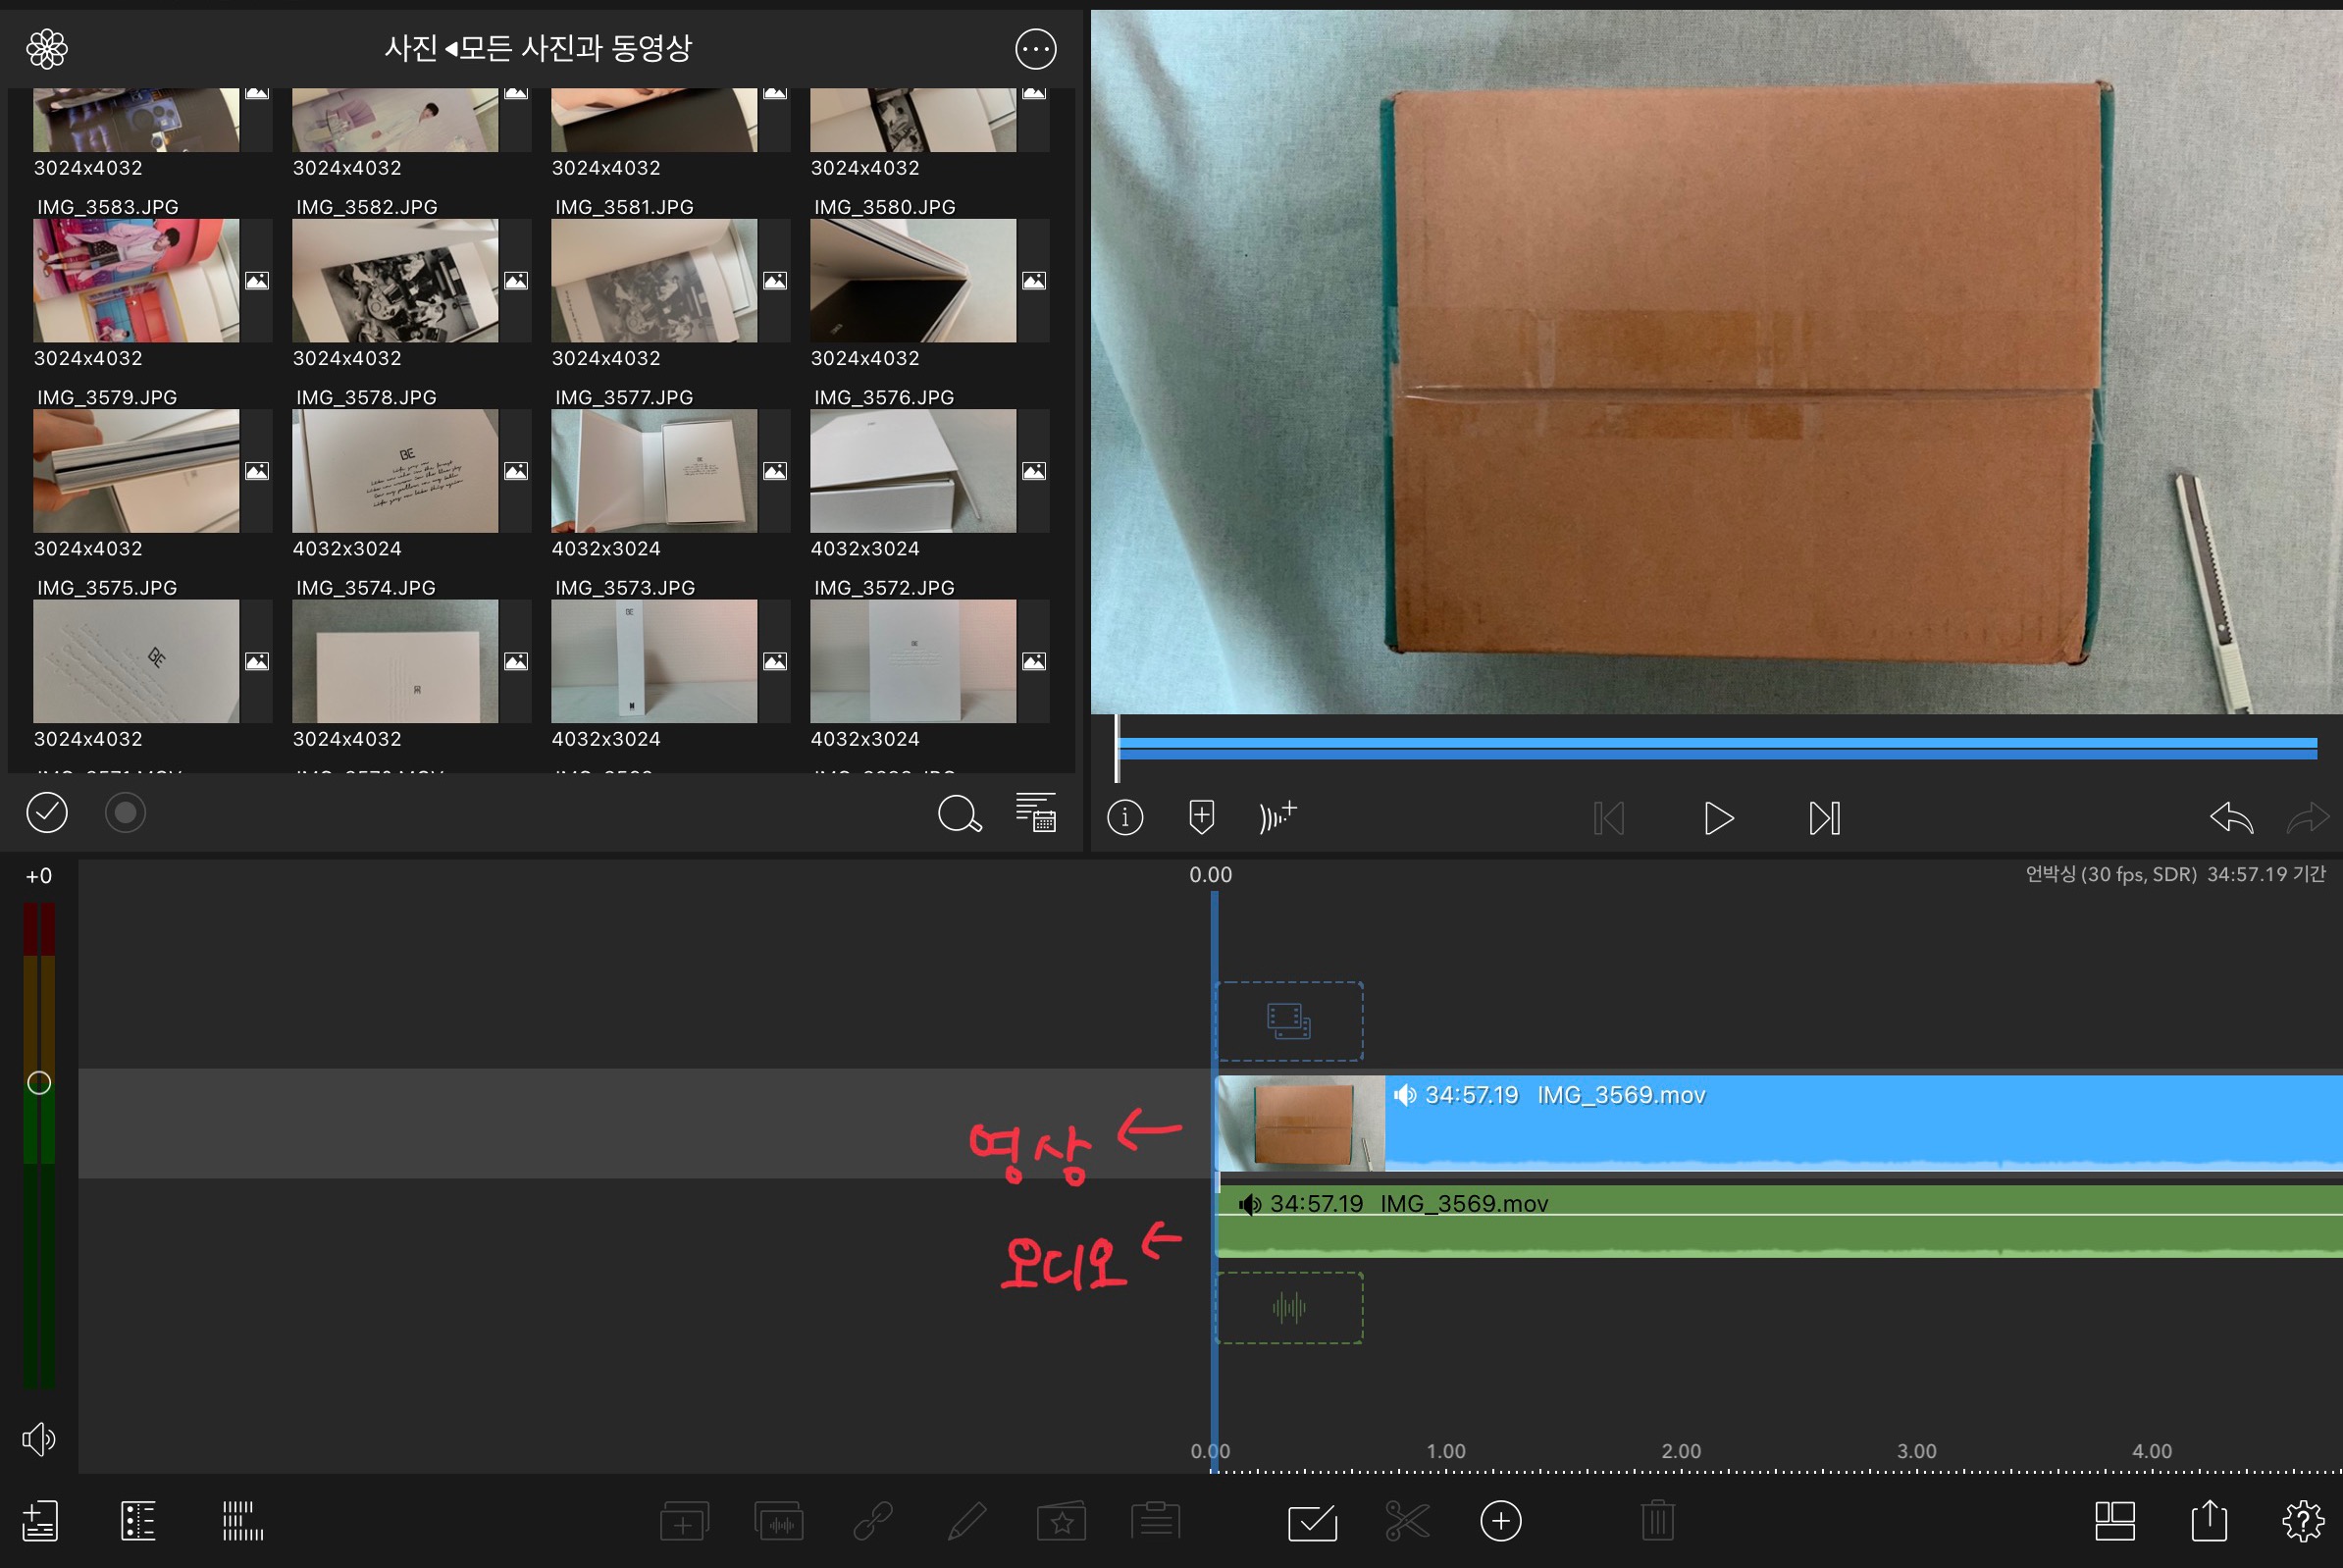
Task: Toggle the select checkmark circle in the library
Action: (x=47, y=812)
